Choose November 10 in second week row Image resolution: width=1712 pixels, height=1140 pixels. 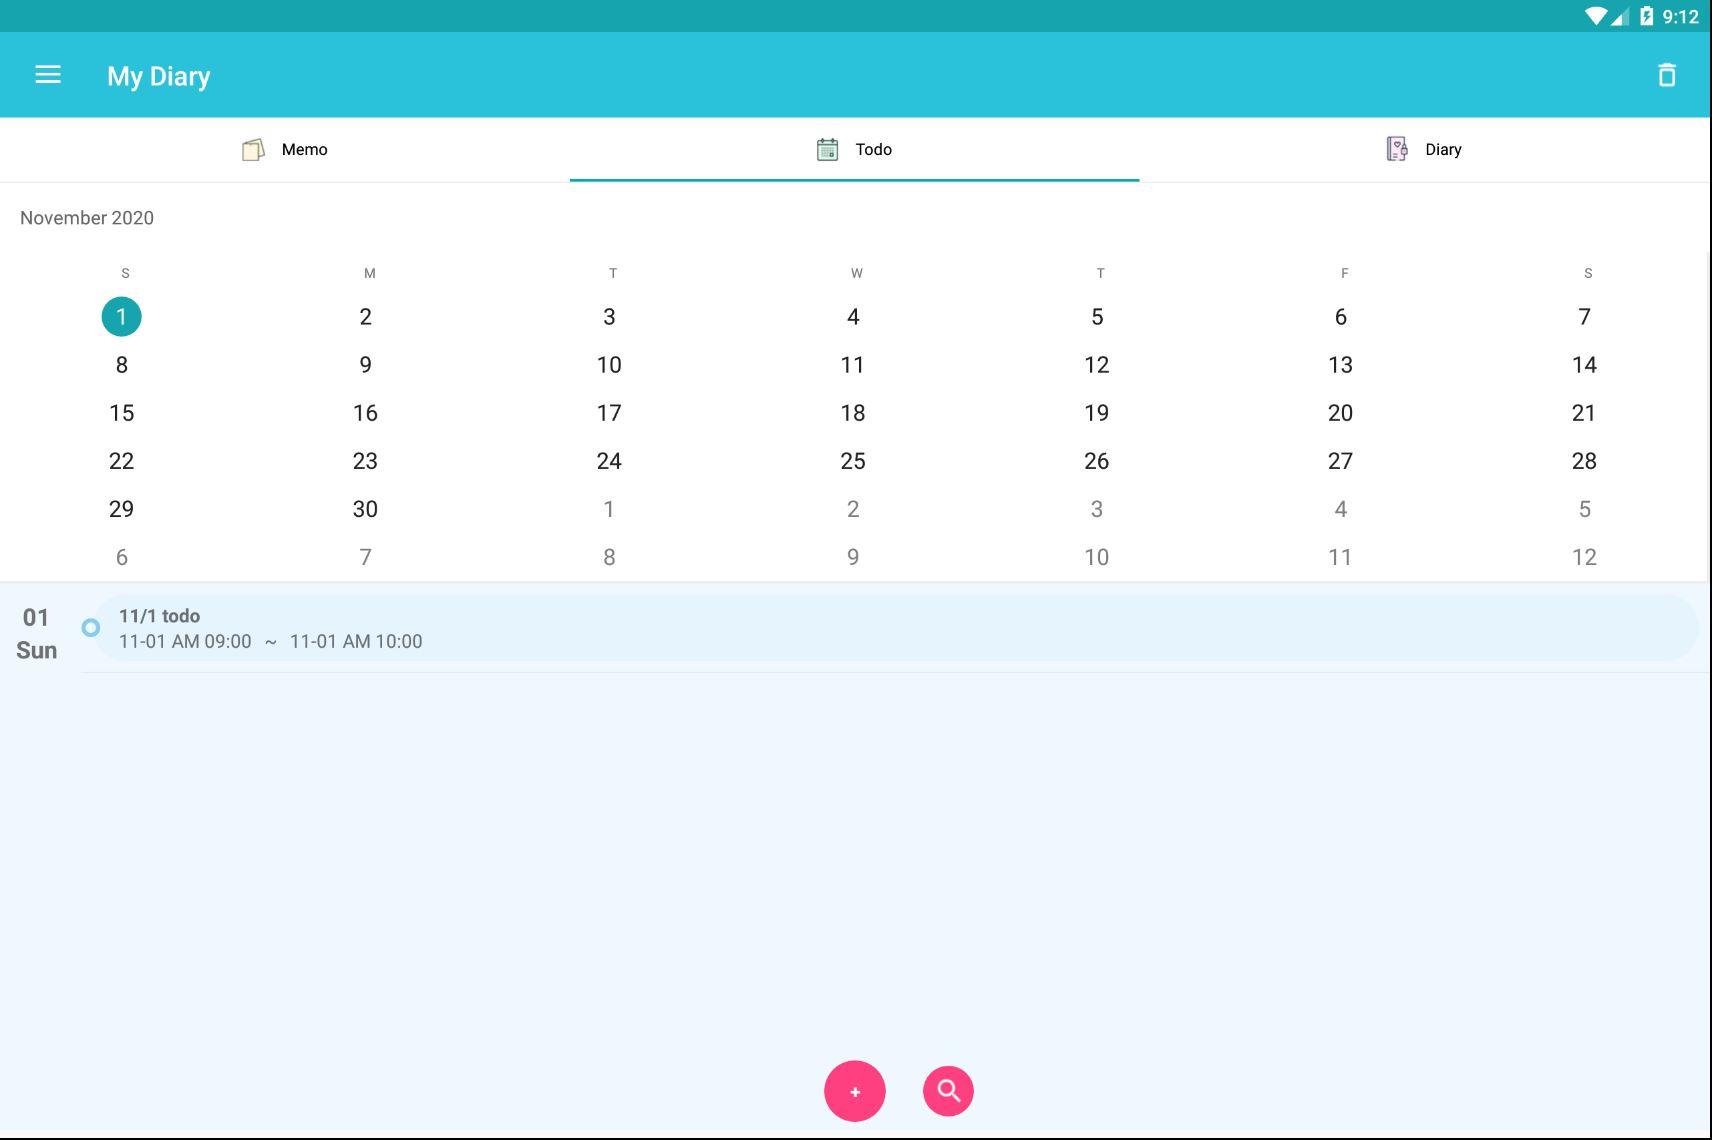[x=609, y=365]
